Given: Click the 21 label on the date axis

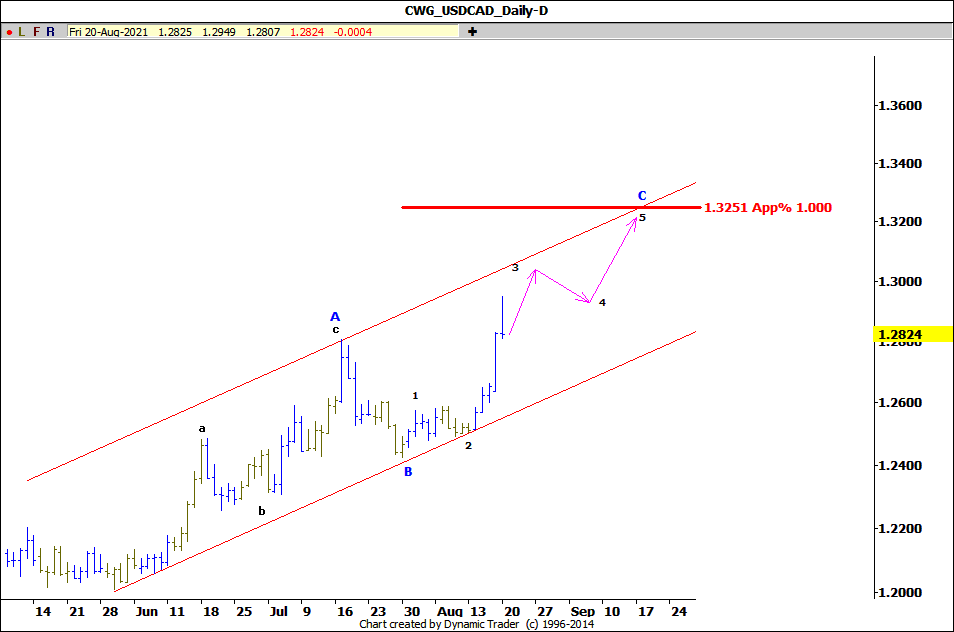Looking at the screenshot, I should 77,611.
